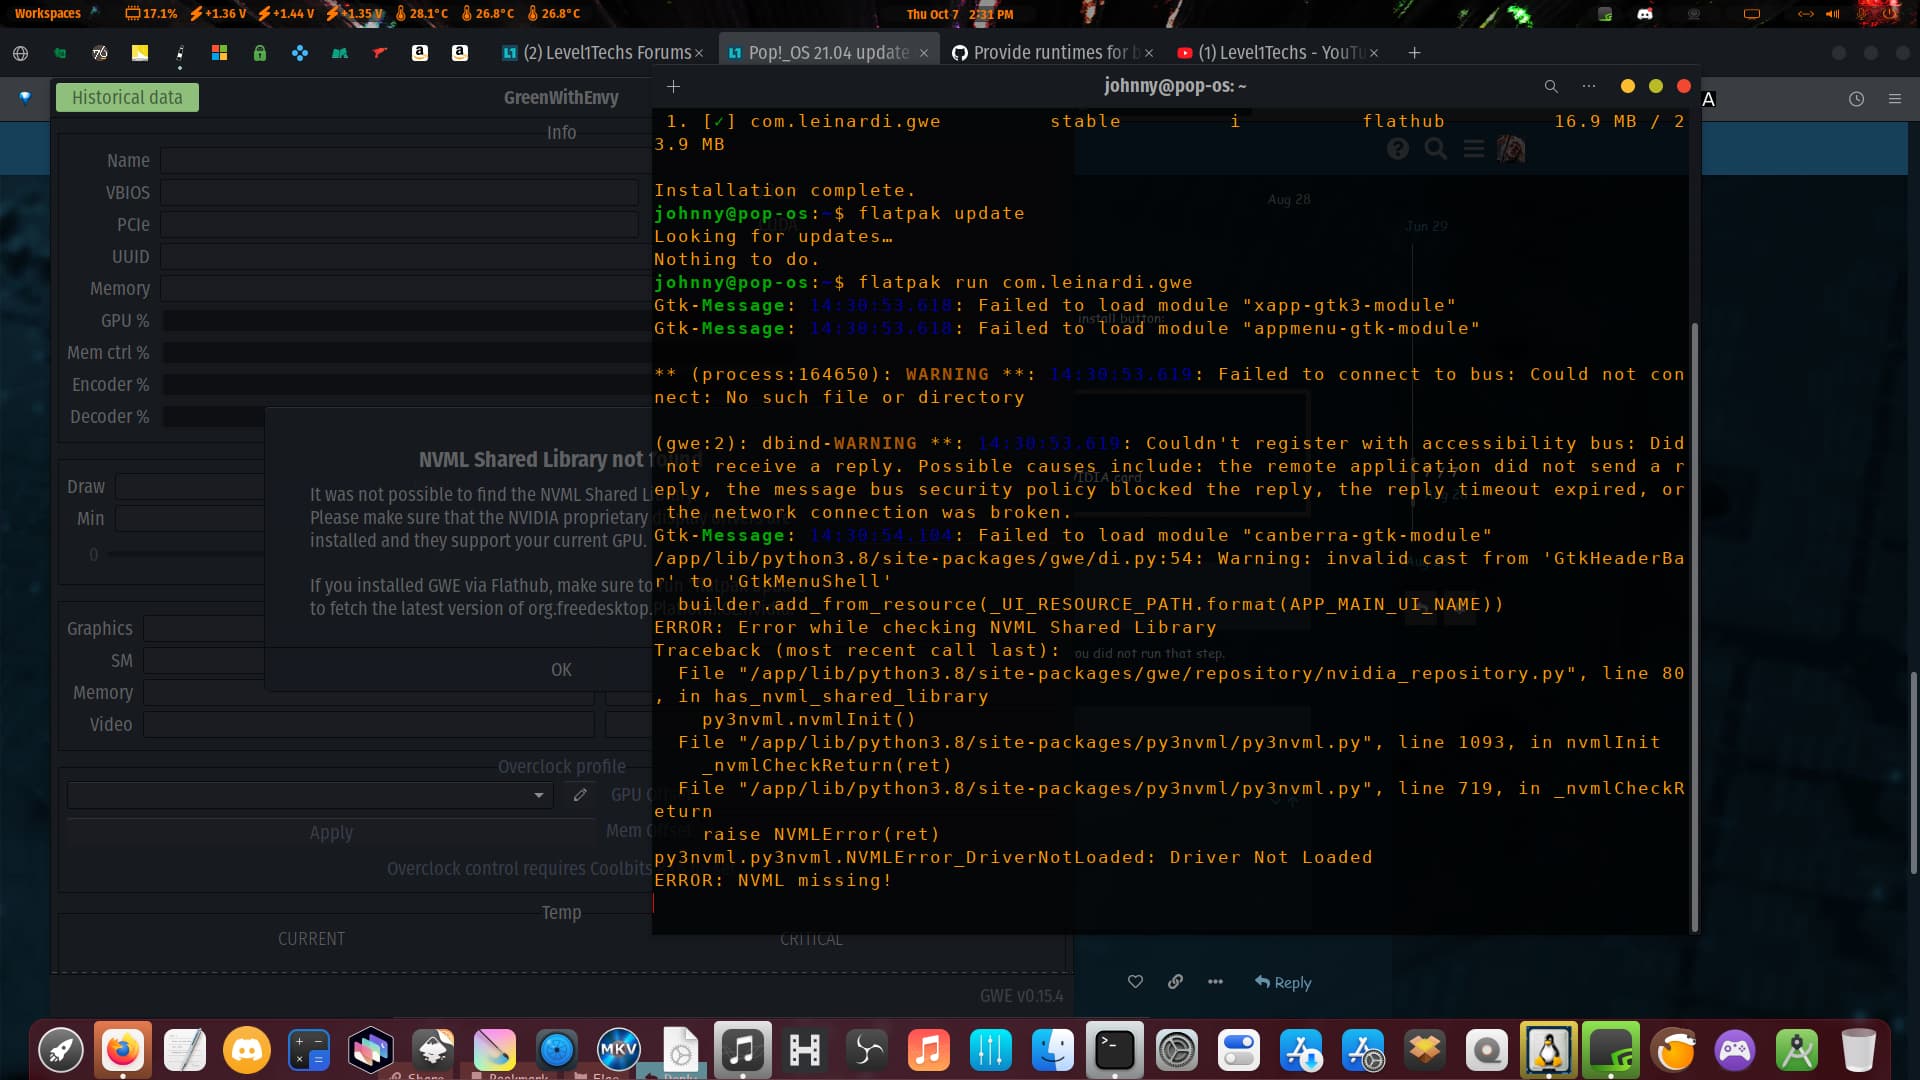Click the pencil edit icon beside Overclock profile
This screenshot has height=1080, width=1920.
[579, 795]
